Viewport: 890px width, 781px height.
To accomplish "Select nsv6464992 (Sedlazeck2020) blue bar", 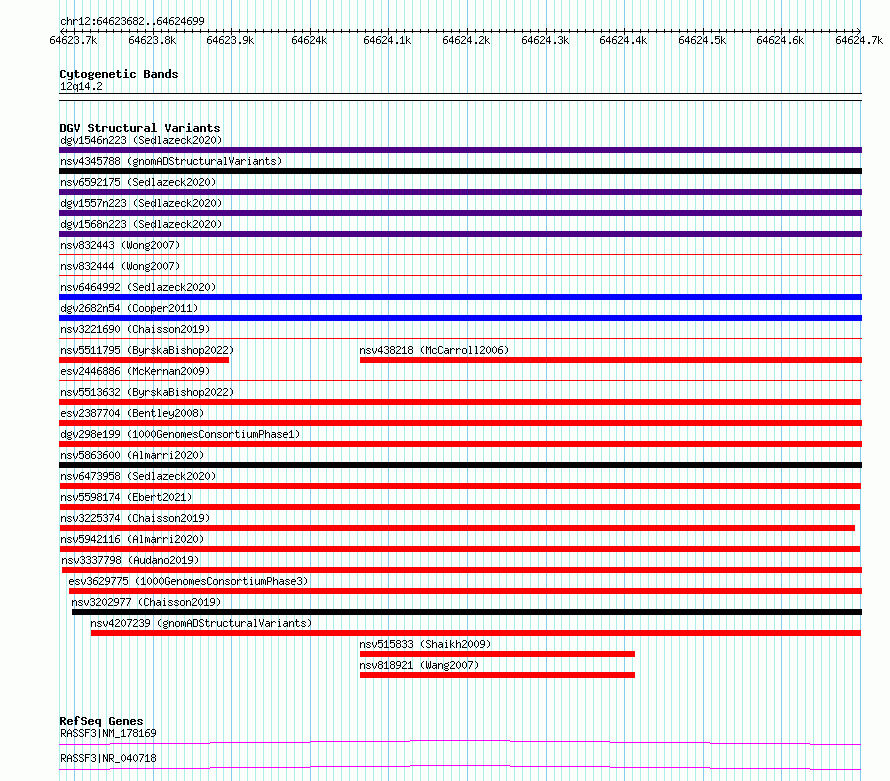I will click(460, 297).
